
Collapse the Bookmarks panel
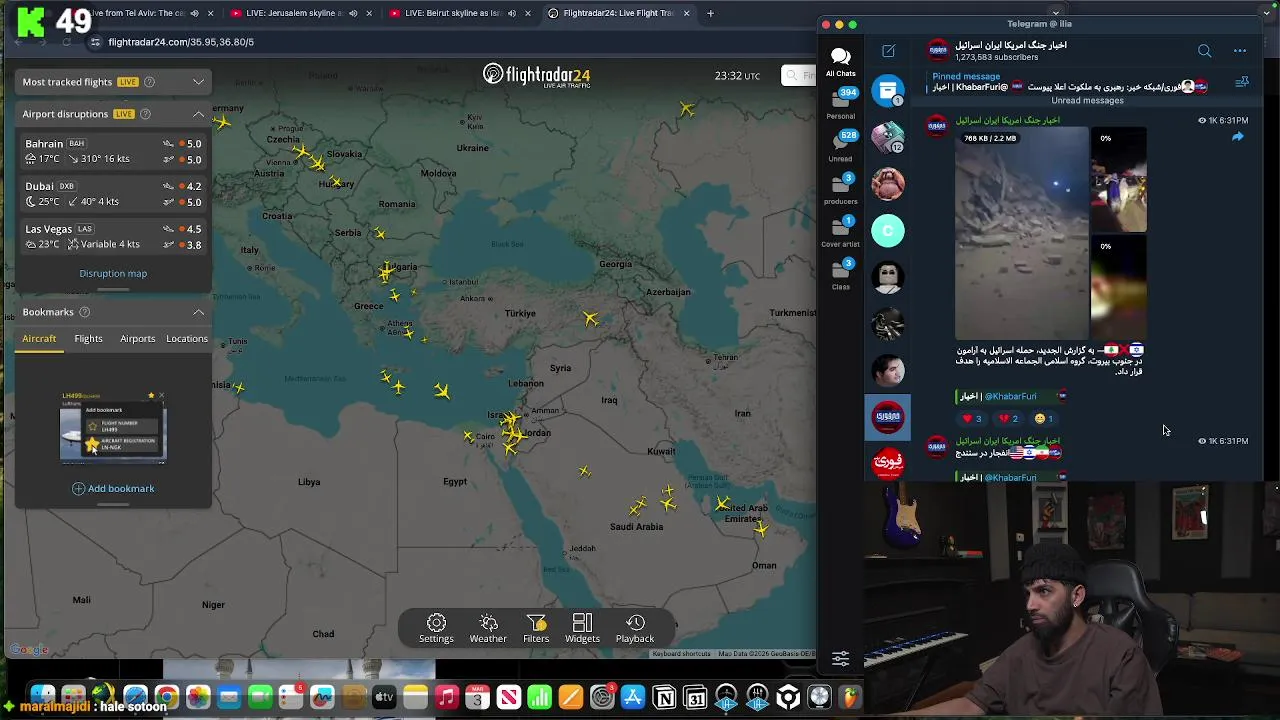tap(198, 312)
